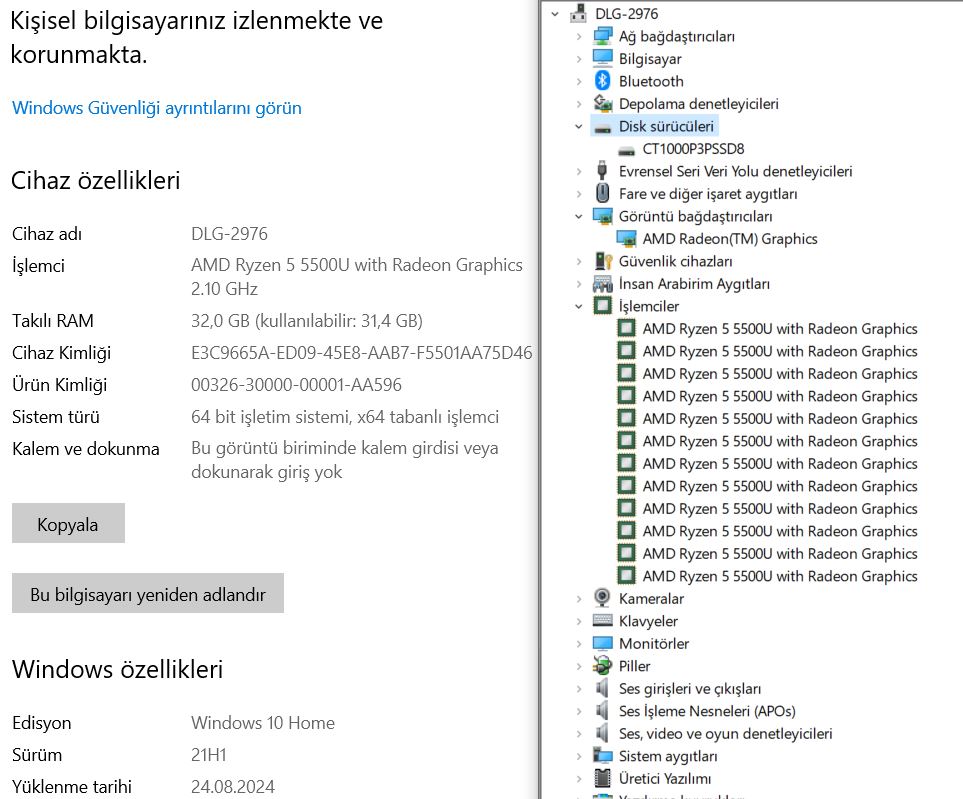Click the İşlemciler processor chip icon
This screenshot has height=799, width=963.
click(x=602, y=306)
